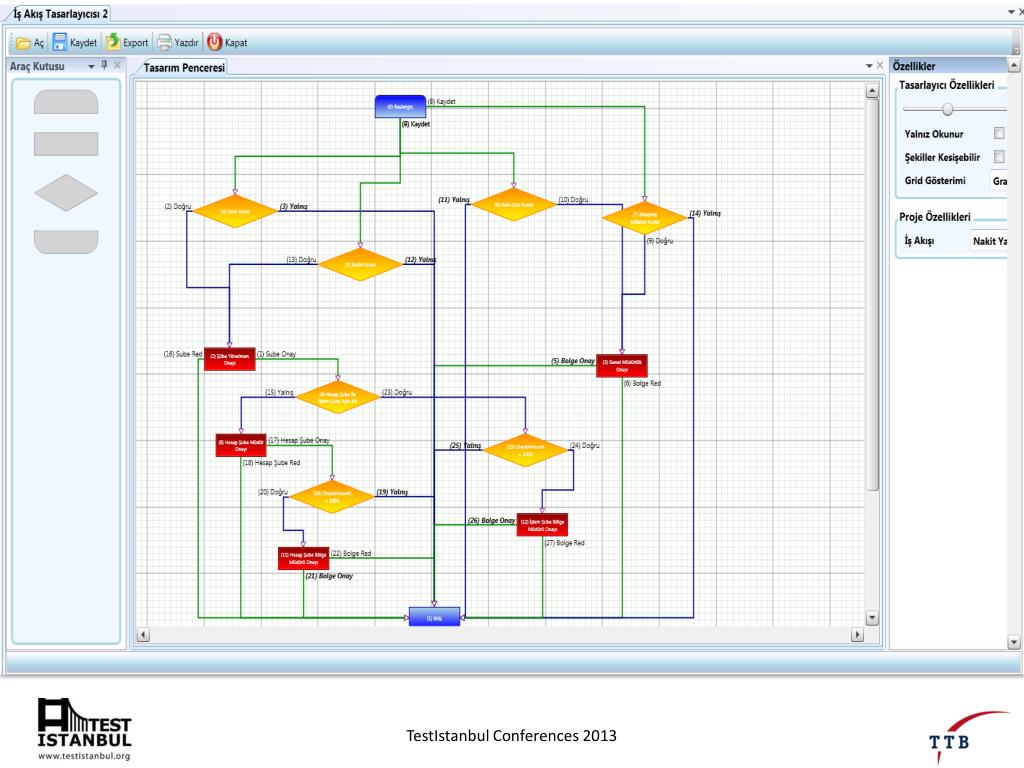The height and width of the screenshot is (768, 1024).
Task: Click the Özellikler panel scroll up arrow
Action: tap(1014, 65)
